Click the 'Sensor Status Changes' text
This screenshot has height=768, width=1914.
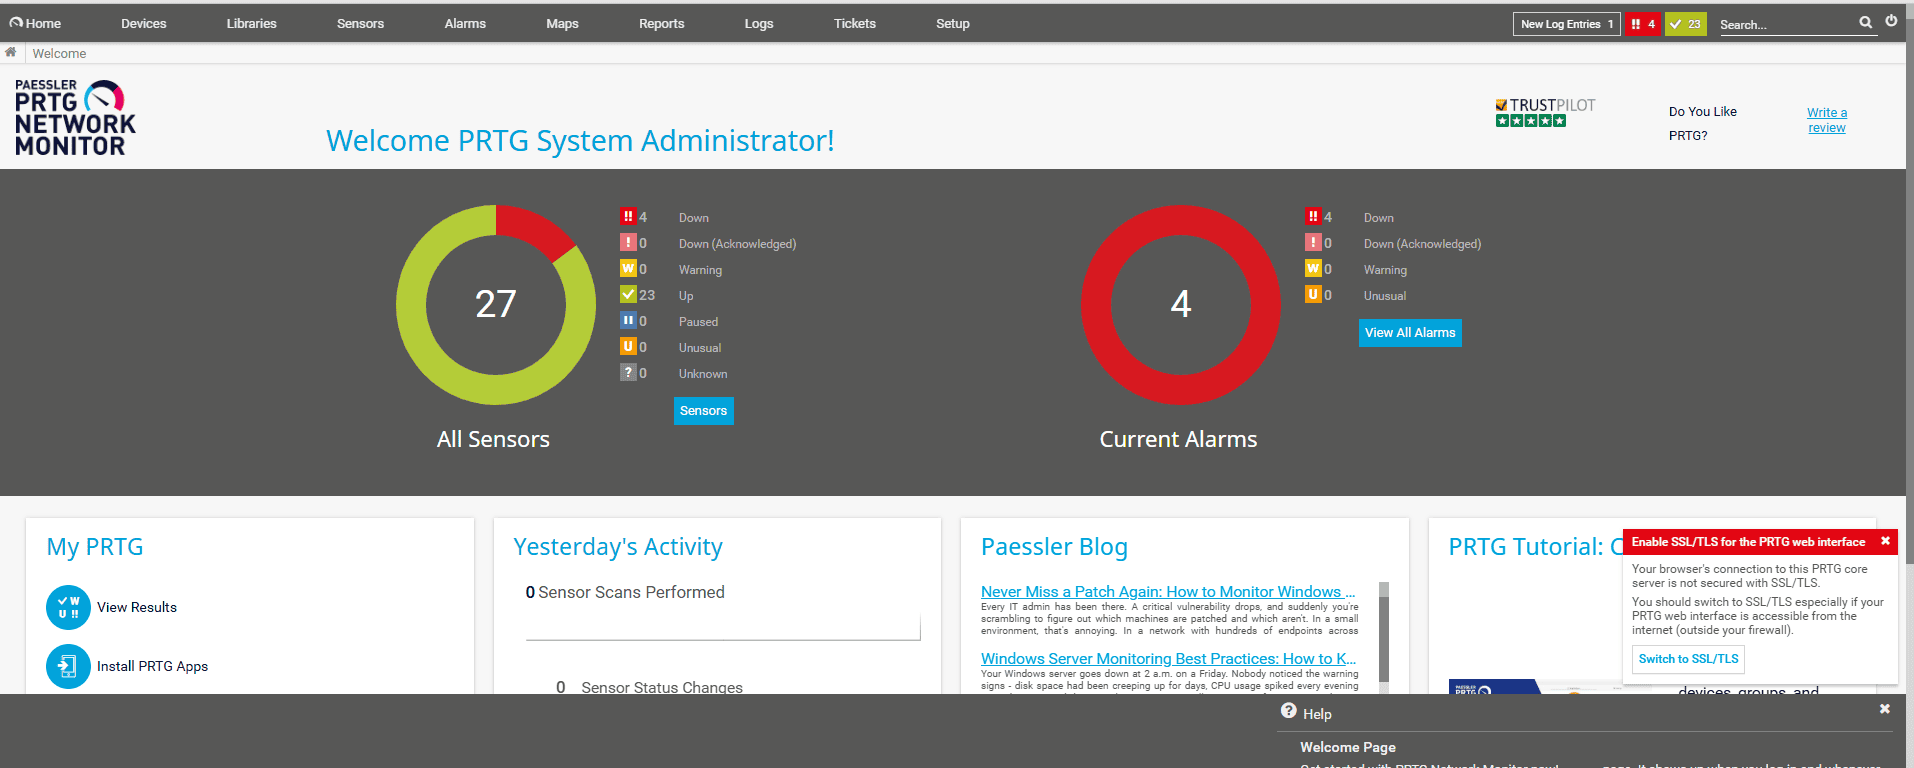662,687
